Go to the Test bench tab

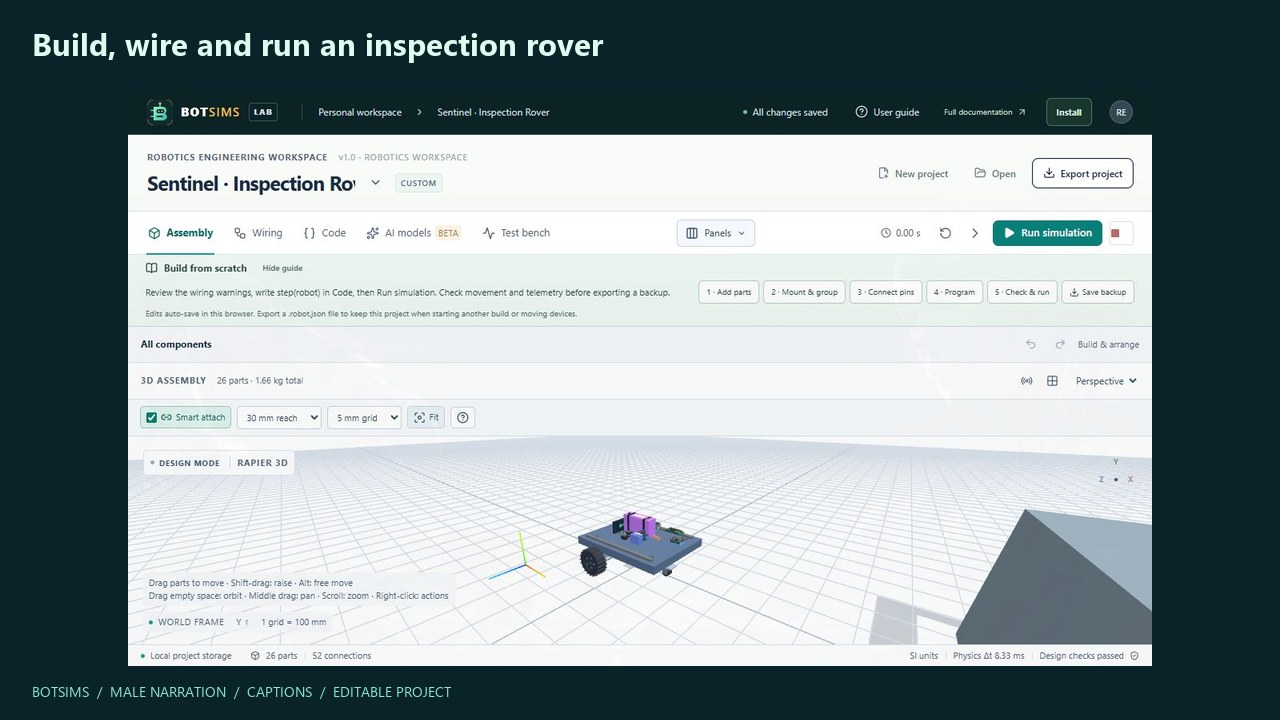(516, 233)
